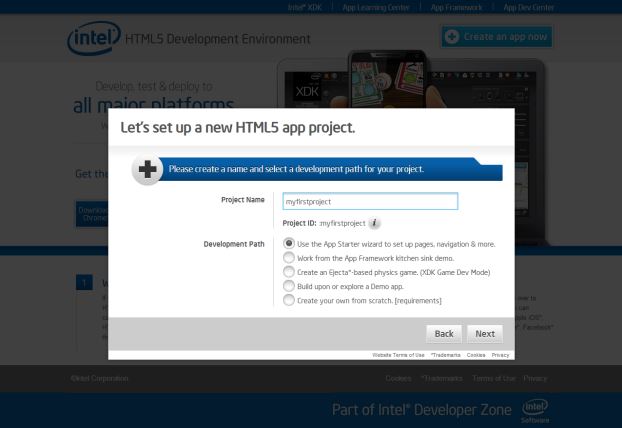Select Build upon or explore a Demo app
Image resolution: width=622 pixels, height=428 pixels.
(289, 286)
